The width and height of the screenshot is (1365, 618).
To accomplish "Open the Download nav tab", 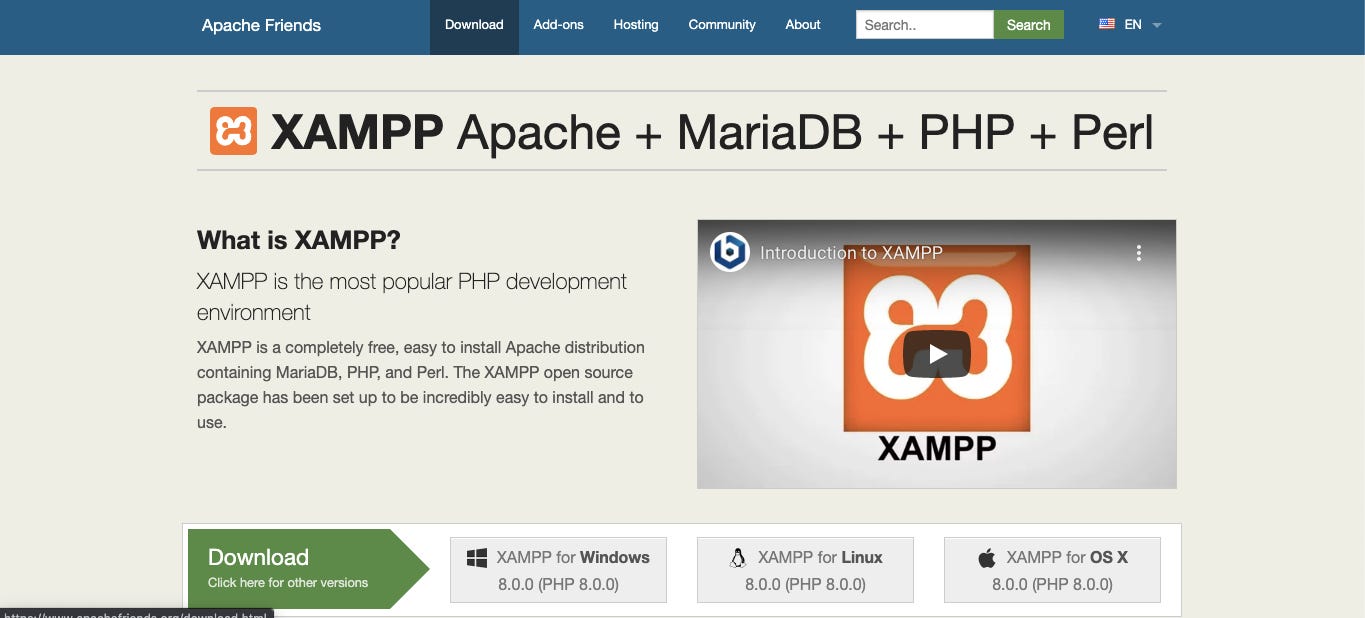I will pos(474,25).
